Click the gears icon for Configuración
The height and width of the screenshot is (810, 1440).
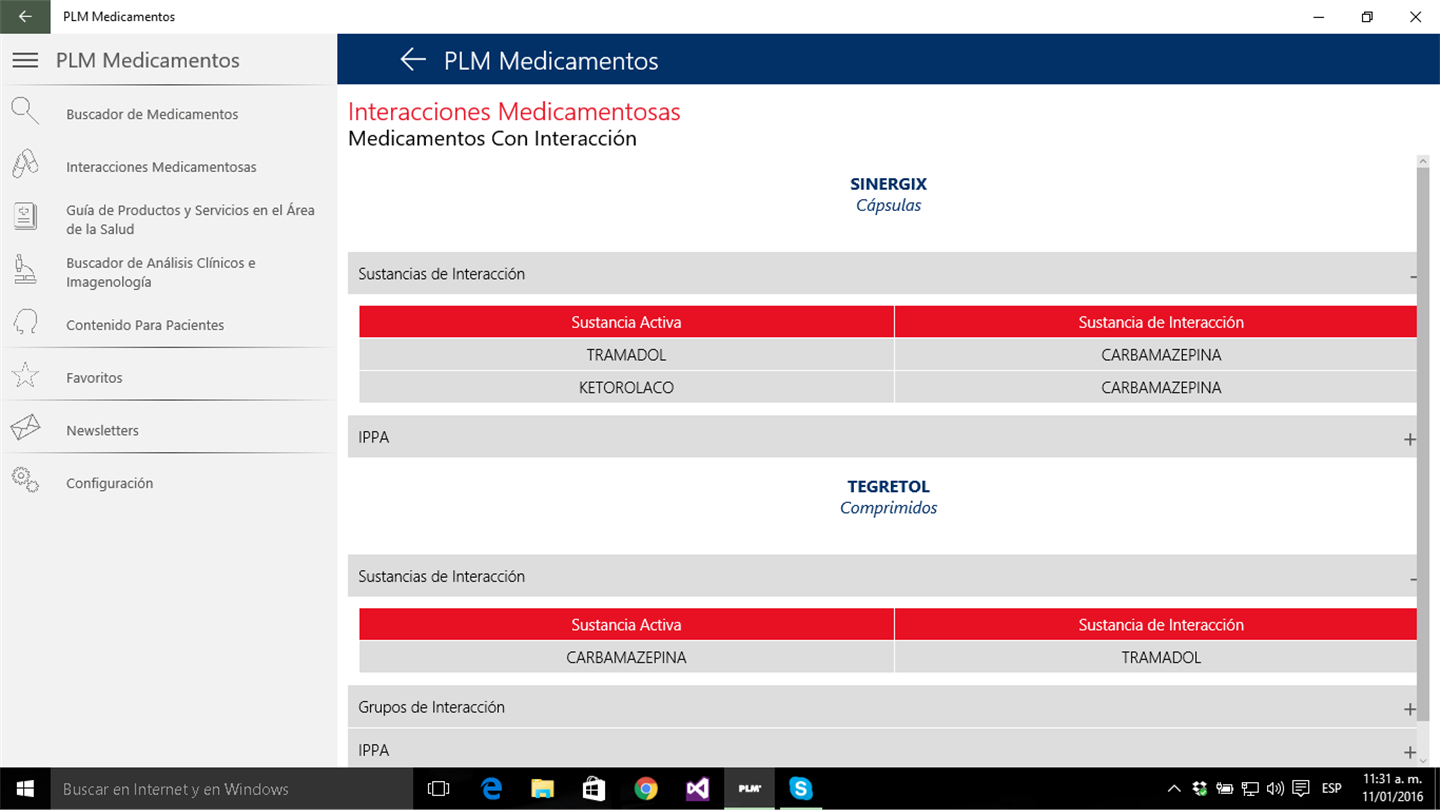point(25,481)
